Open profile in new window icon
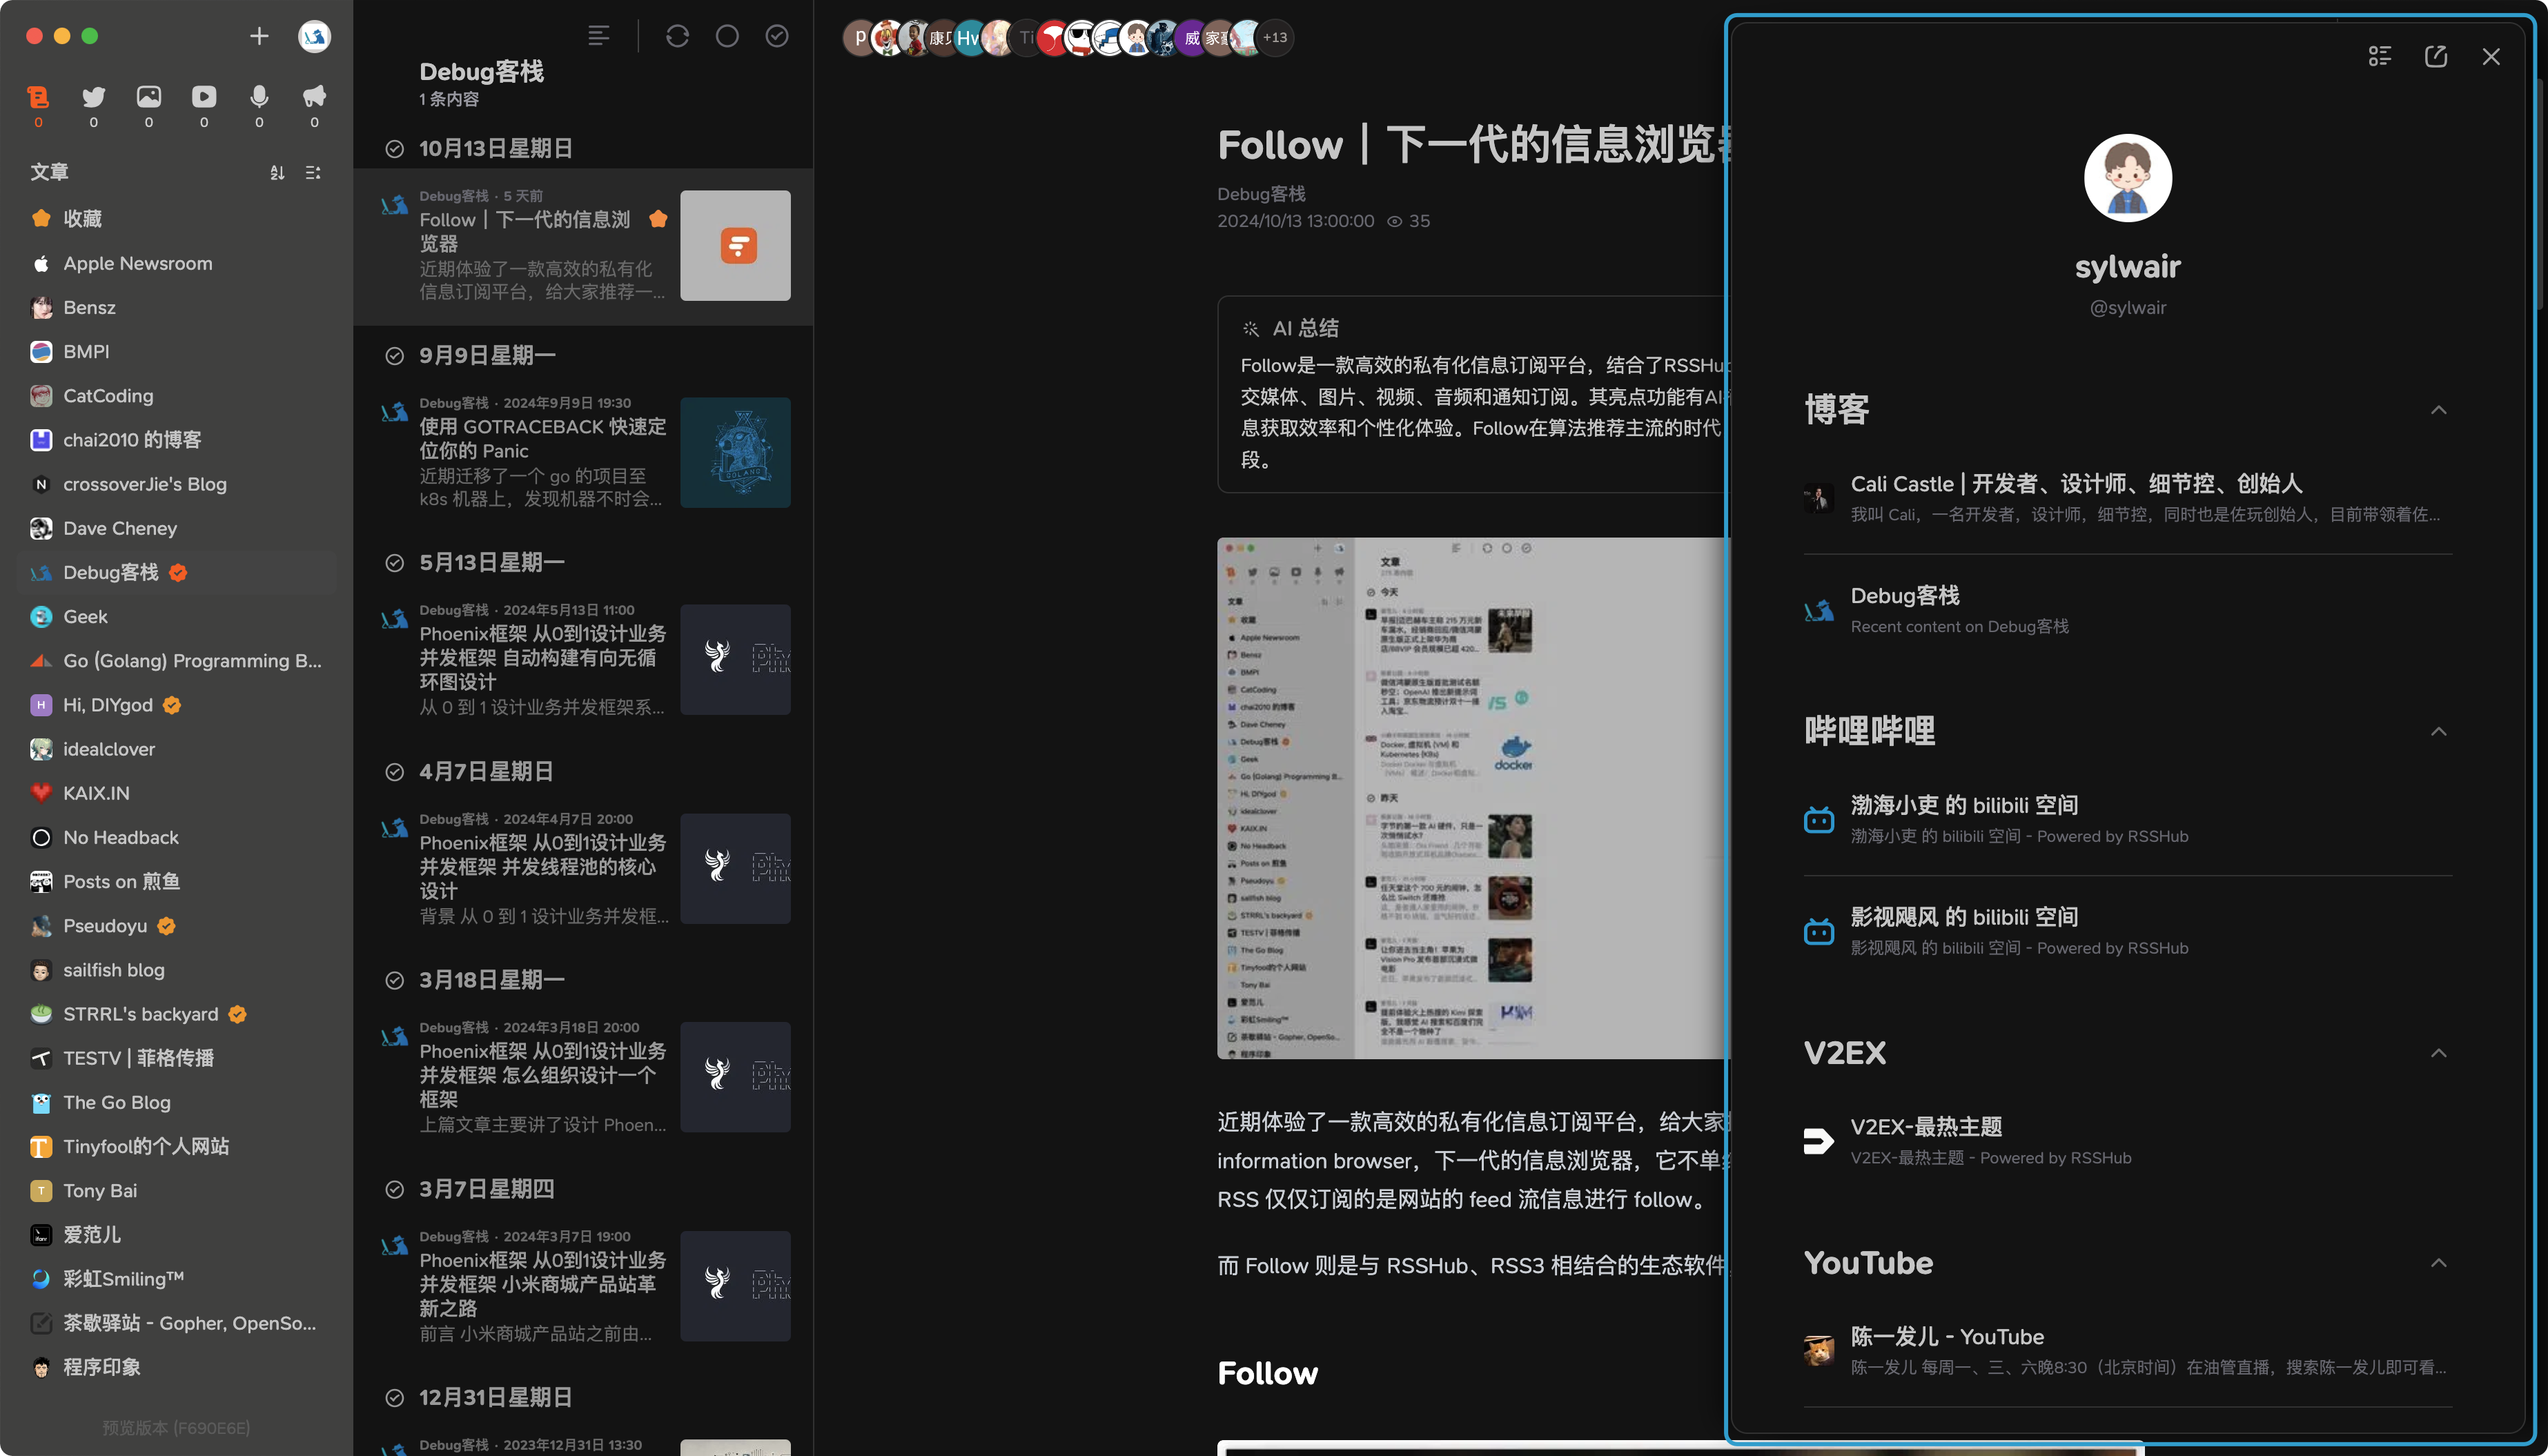This screenshot has height=1456, width=2548. pos(2435,57)
